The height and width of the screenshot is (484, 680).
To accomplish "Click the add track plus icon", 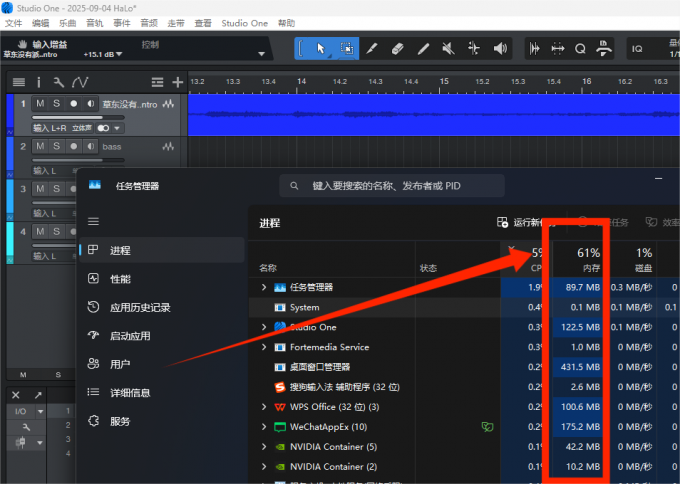I will (177, 82).
